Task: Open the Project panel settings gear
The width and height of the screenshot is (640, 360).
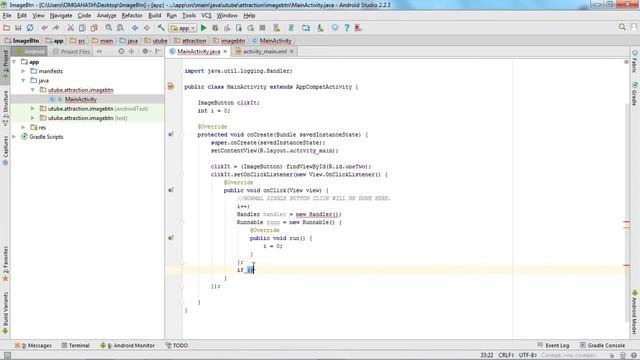Action: click(x=145, y=51)
